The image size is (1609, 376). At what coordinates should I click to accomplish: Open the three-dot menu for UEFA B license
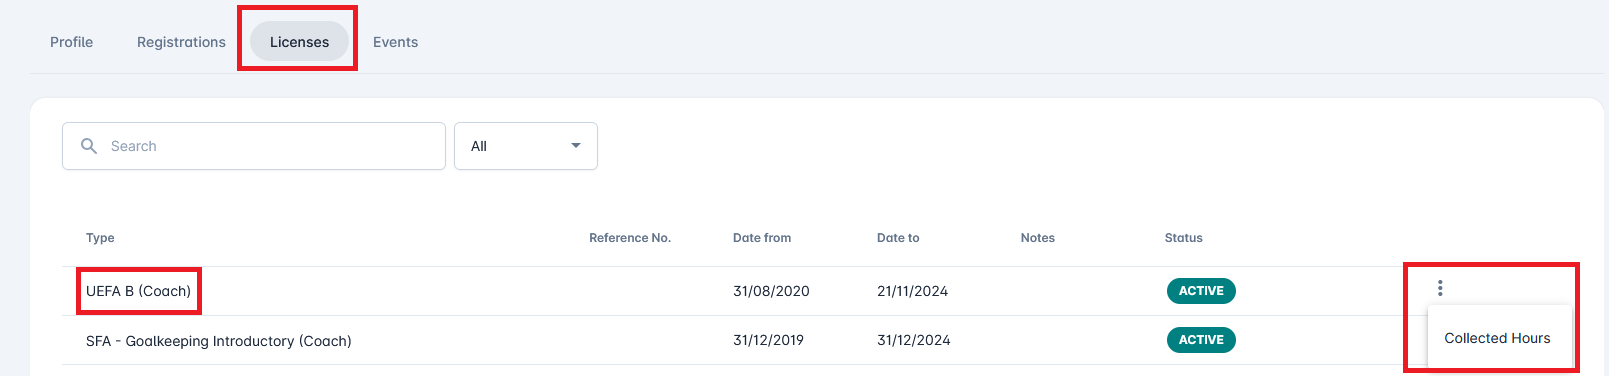click(x=1440, y=288)
